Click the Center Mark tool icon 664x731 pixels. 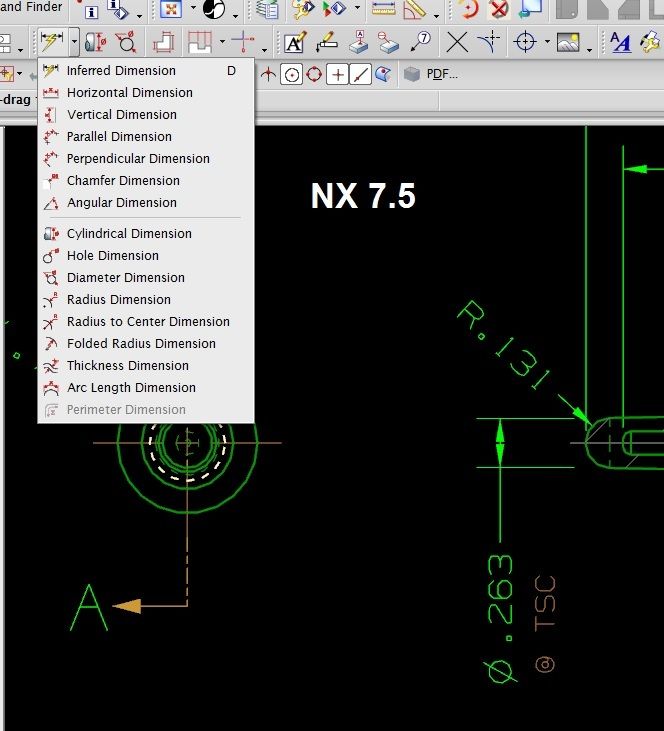(526, 42)
